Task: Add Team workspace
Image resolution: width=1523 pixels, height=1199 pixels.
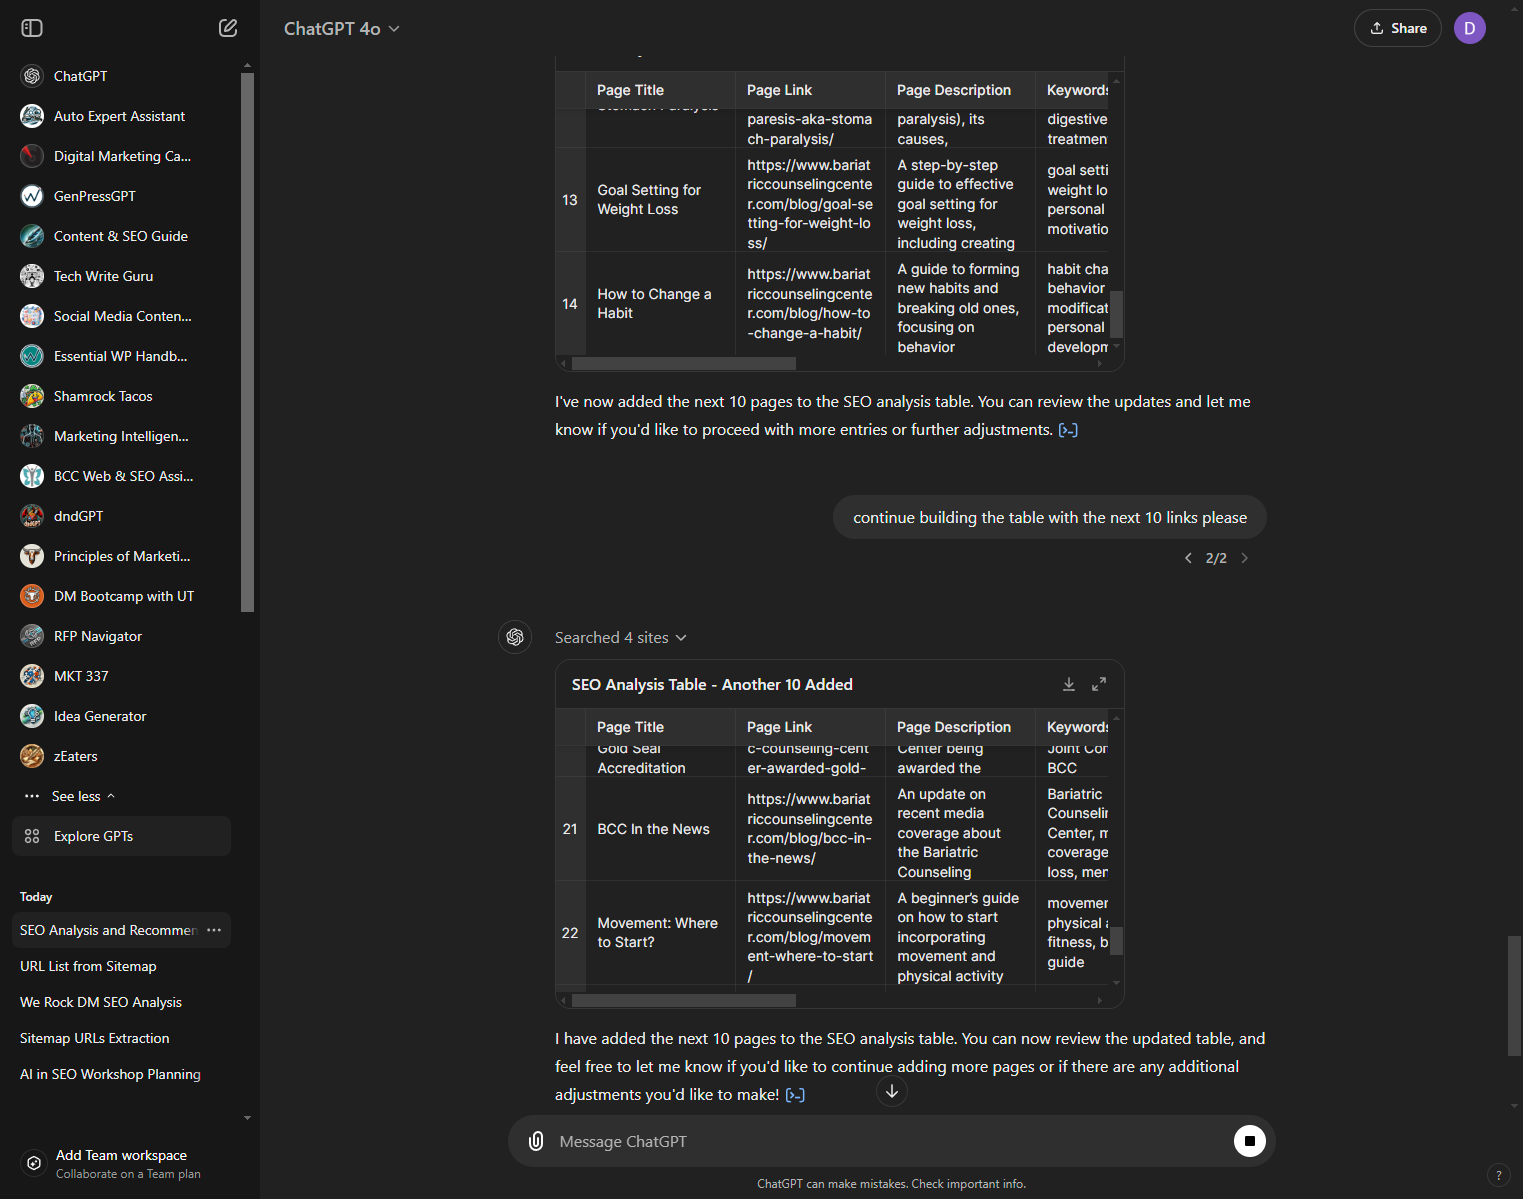Action: (x=122, y=1163)
